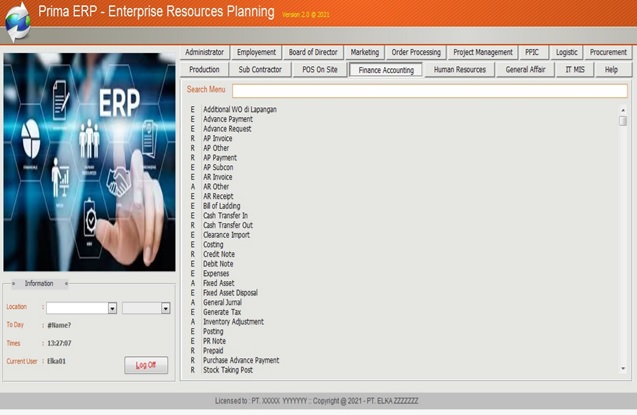Expand the second dropdown beside Location
Image resolution: width=637 pixels, height=415 pixels.
[x=165, y=308]
